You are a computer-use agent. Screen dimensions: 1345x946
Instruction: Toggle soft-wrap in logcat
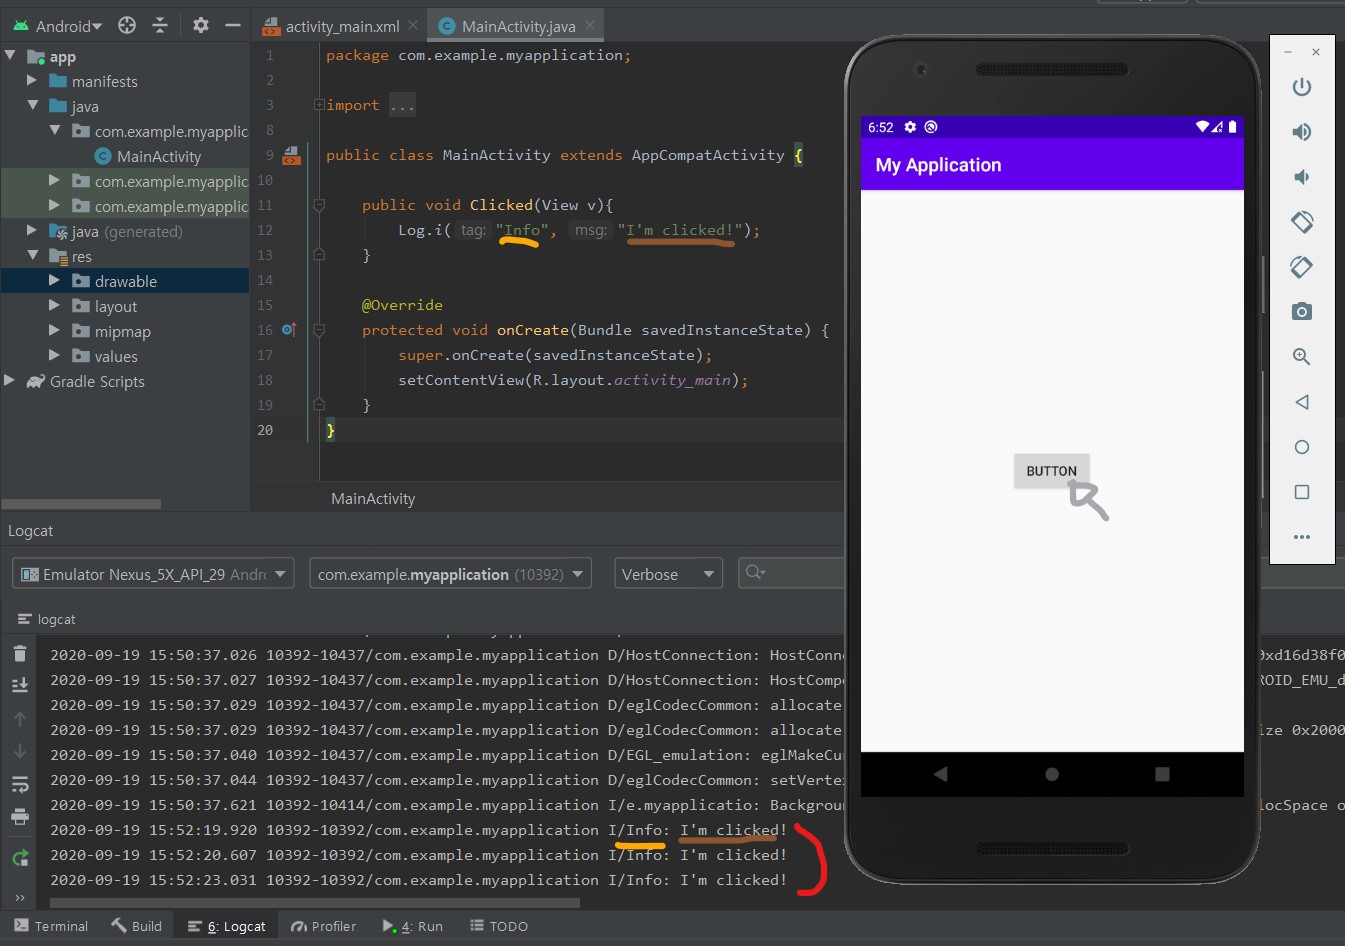click(20, 784)
